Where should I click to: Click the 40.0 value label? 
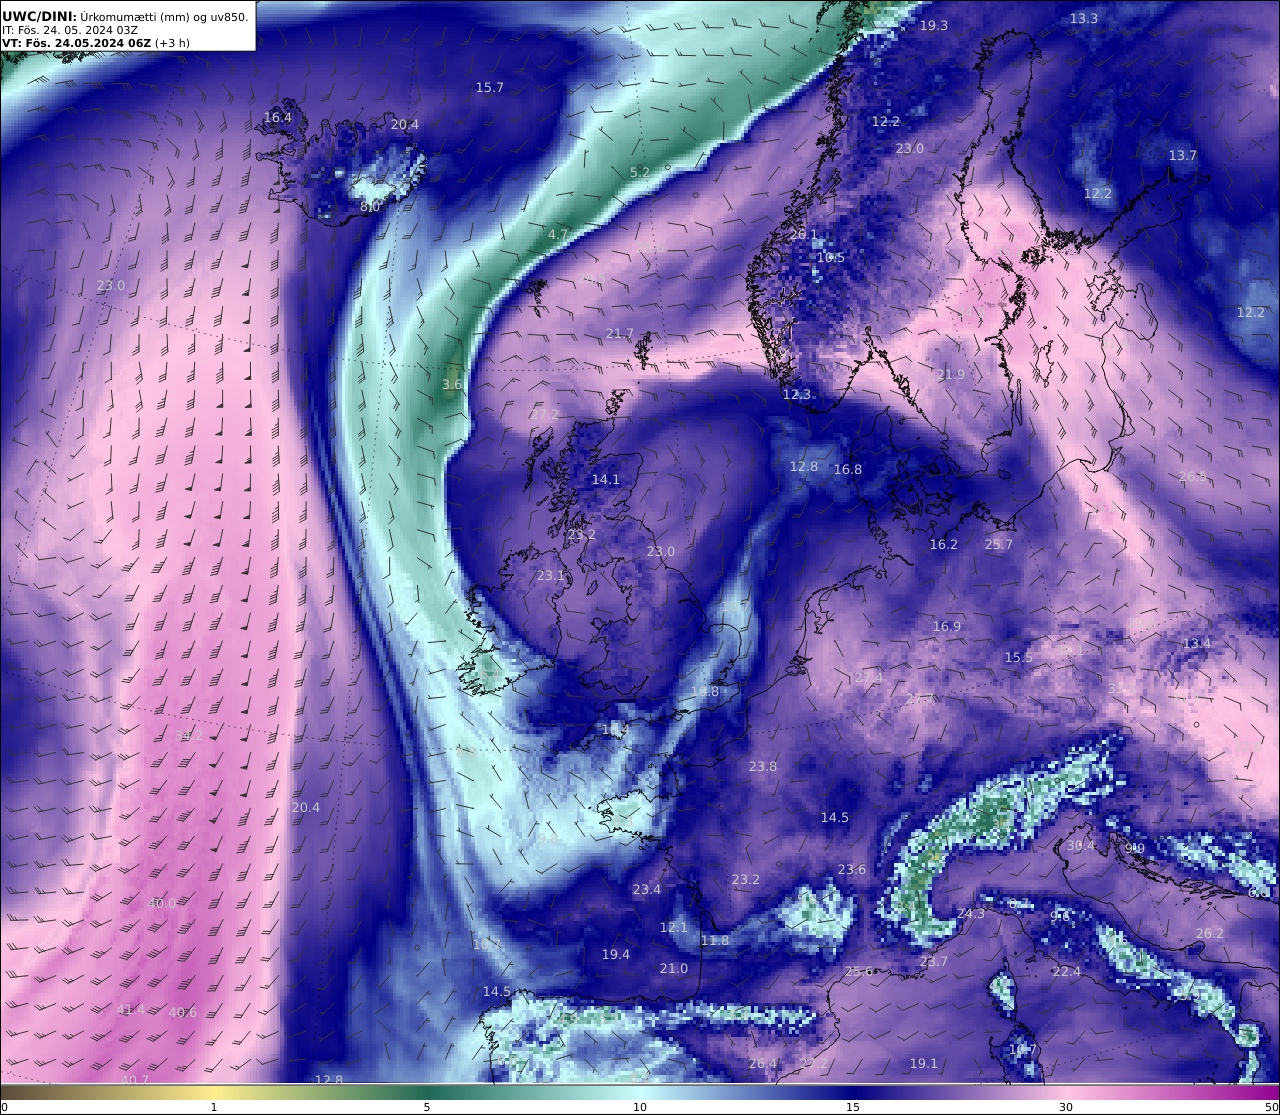(162, 903)
